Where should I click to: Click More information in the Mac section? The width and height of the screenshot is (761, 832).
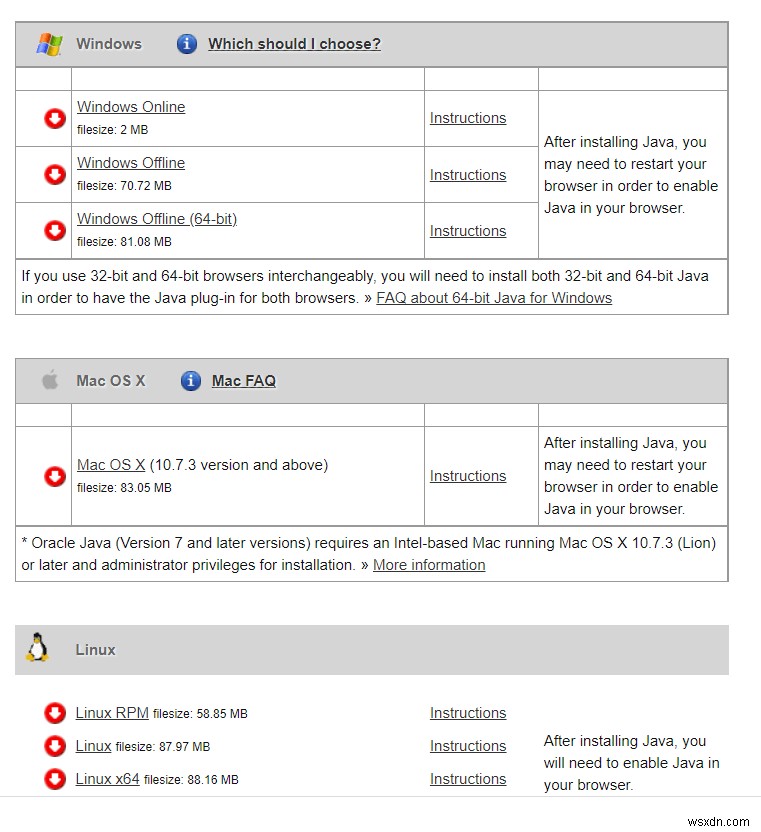(428, 565)
